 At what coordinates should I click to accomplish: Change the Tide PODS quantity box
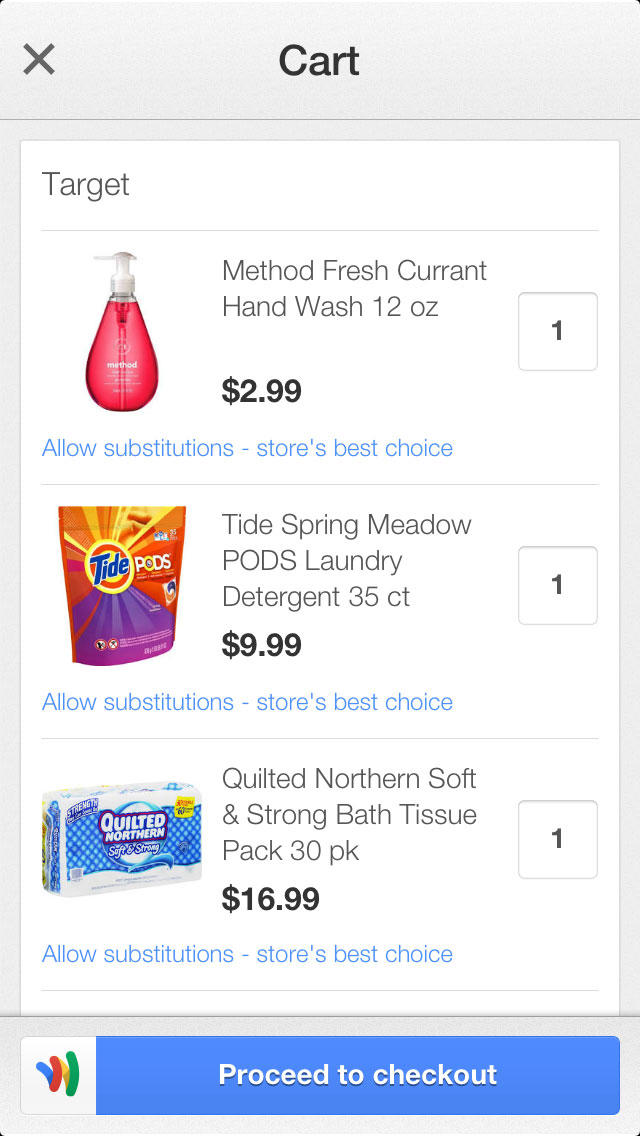point(557,585)
